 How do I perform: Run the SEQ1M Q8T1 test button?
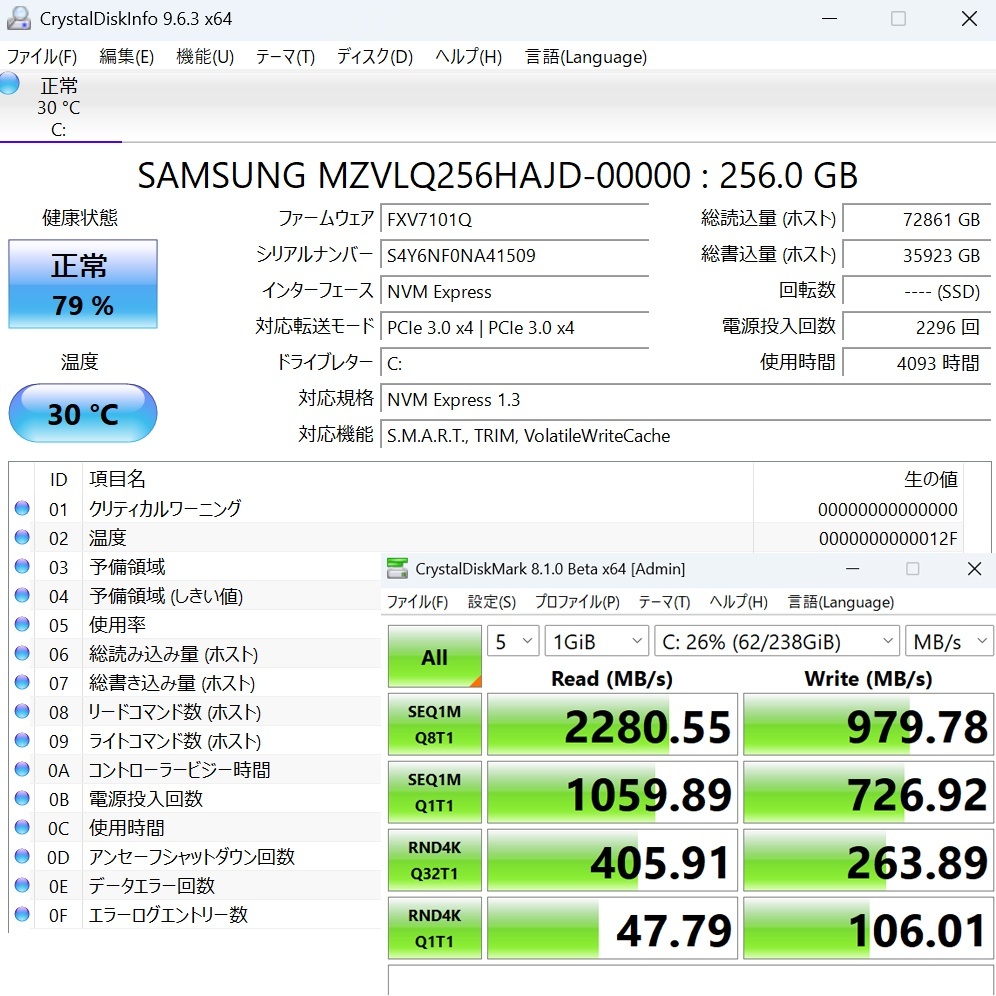(x=434, y=725)
